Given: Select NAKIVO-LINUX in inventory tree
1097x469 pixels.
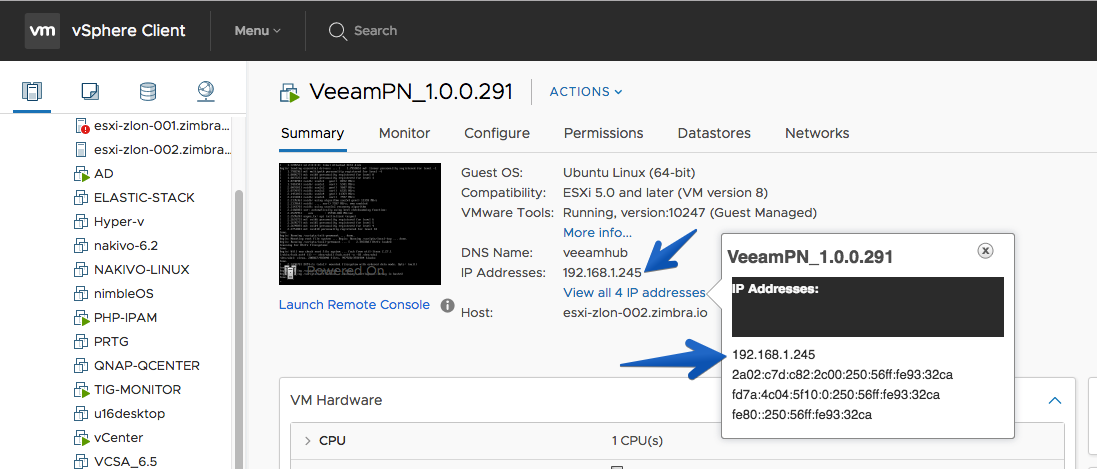Looking at the screenshot, I should (x=141, y=270).
